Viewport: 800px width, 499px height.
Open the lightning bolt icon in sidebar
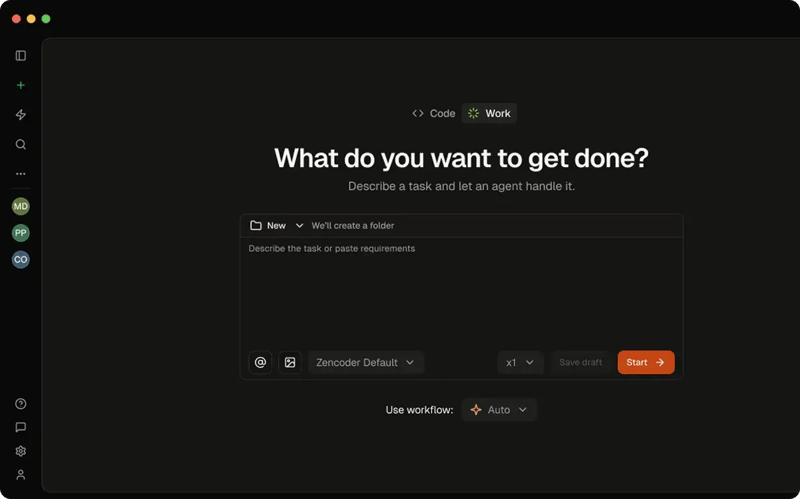tap(20, 115)
